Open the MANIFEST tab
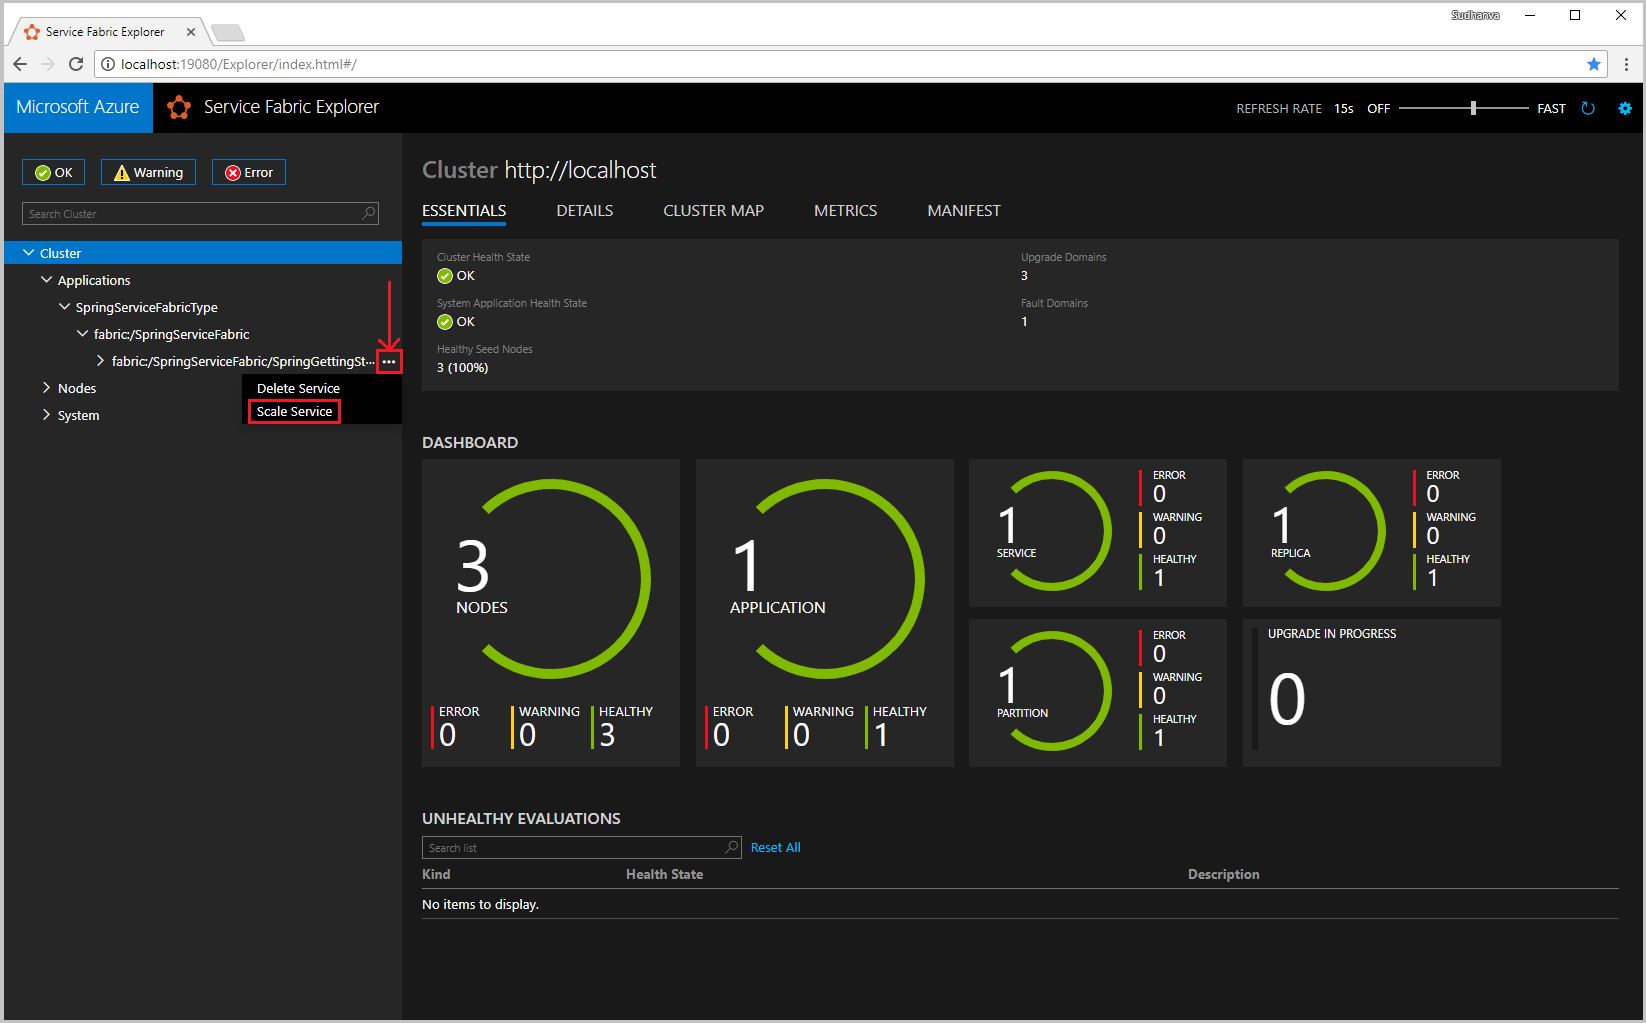The height and width of the screenshot is (1023, 1646). [964, 210]
